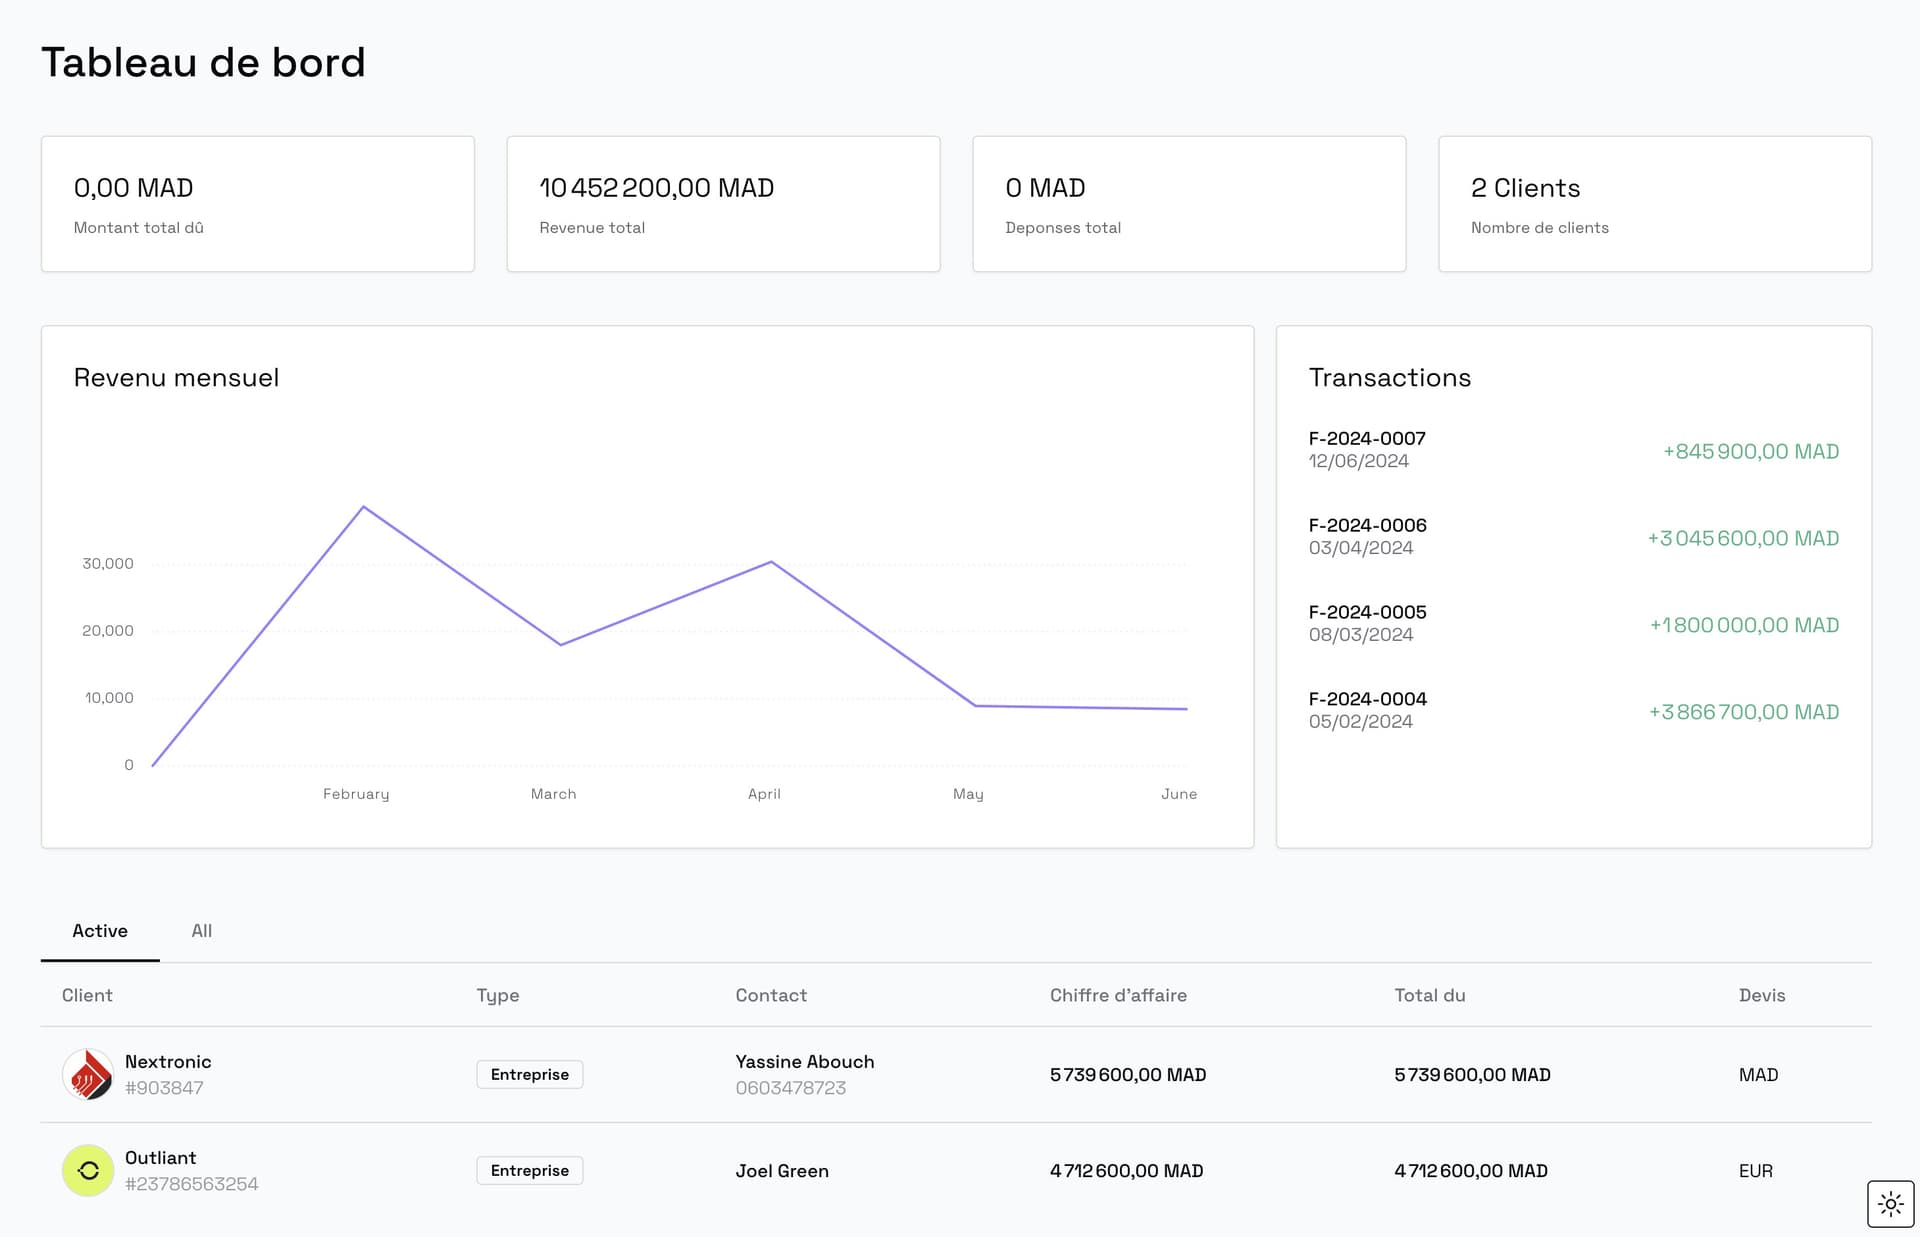Open transaction F-2024-0007
1920x1237 pixels.
(x=1574, y=450)
